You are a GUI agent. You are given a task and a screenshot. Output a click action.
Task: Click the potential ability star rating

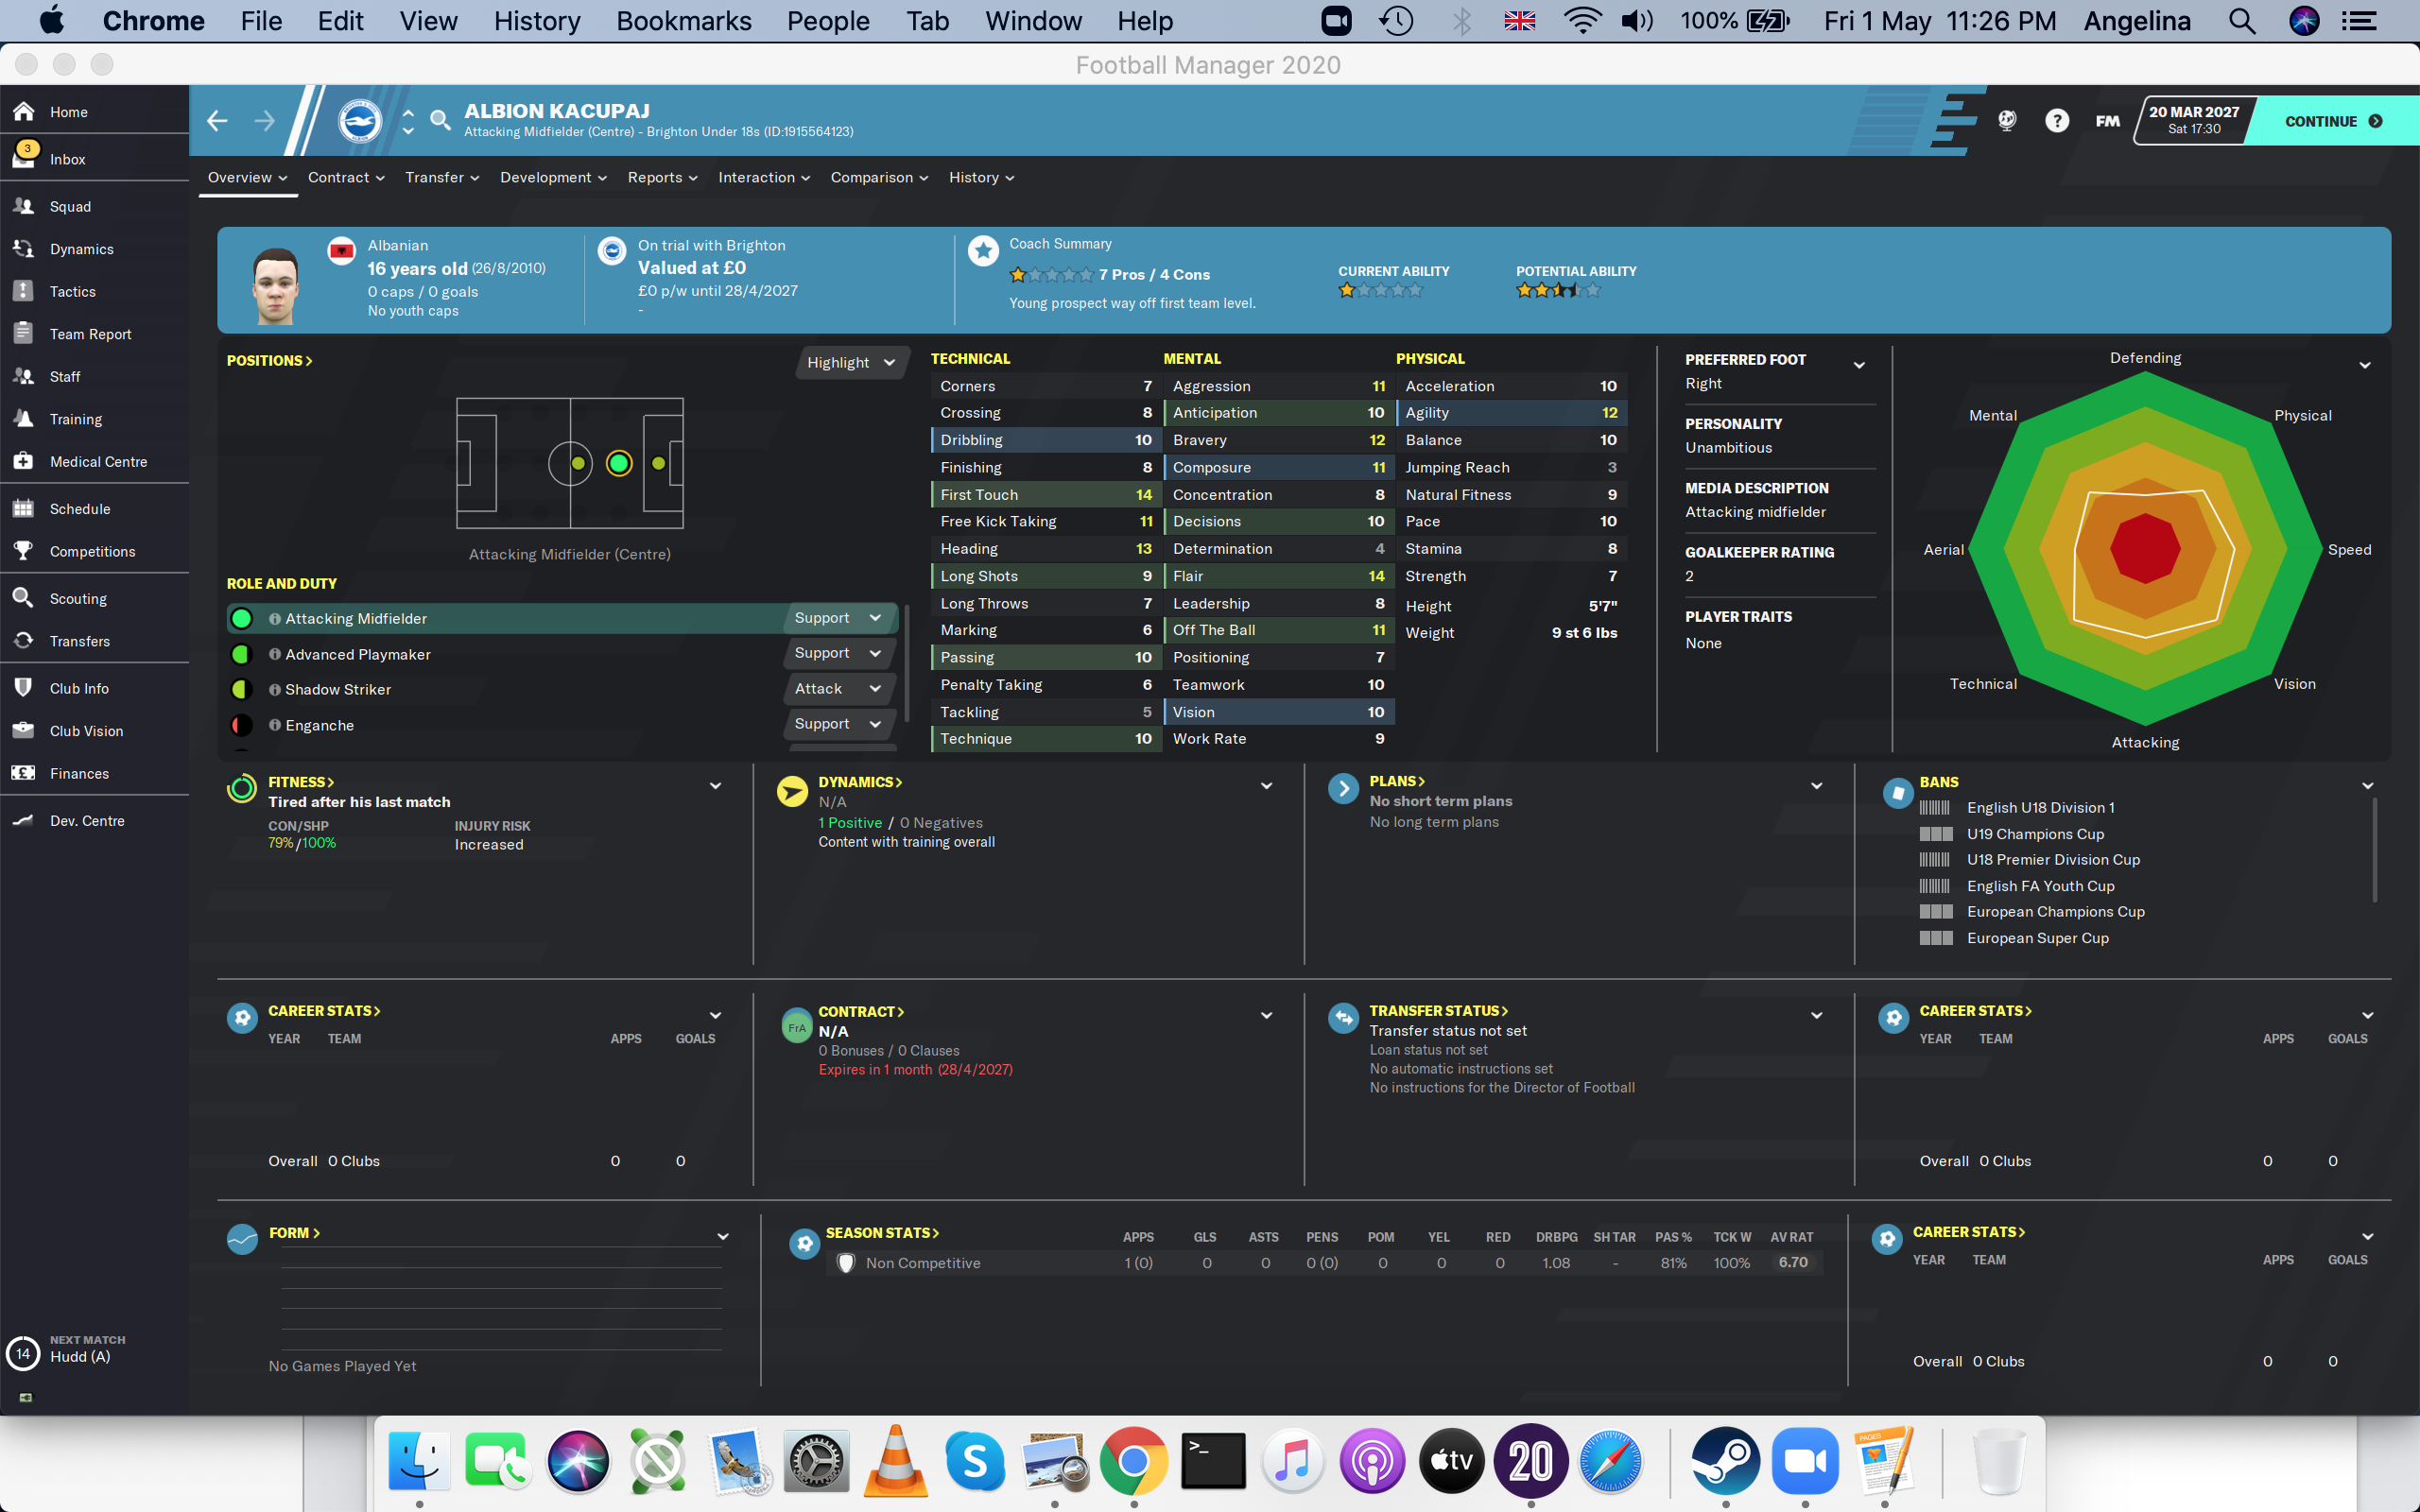[x=1557, y=290]
